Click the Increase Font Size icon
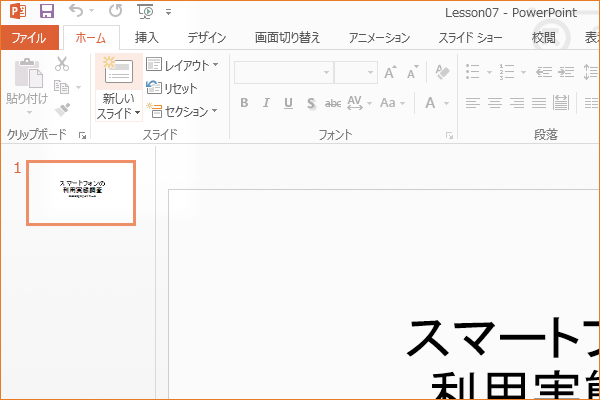Image resolution: width=600 pixels, height=400 pixels. coord(390,72)
